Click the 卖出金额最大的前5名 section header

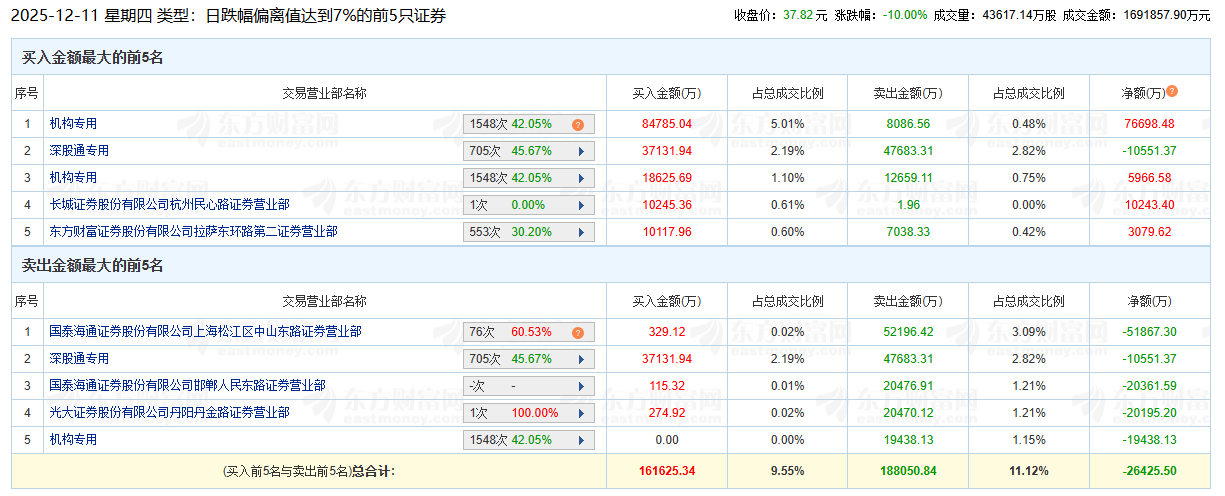[93, 267]
